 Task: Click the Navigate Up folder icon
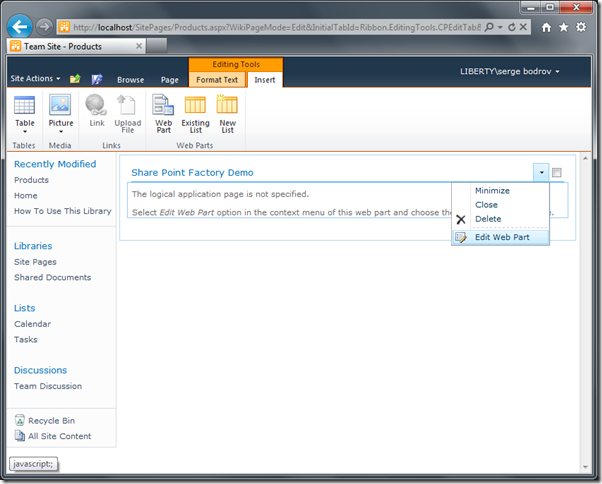pyautogui.click(x=75, y=79)
